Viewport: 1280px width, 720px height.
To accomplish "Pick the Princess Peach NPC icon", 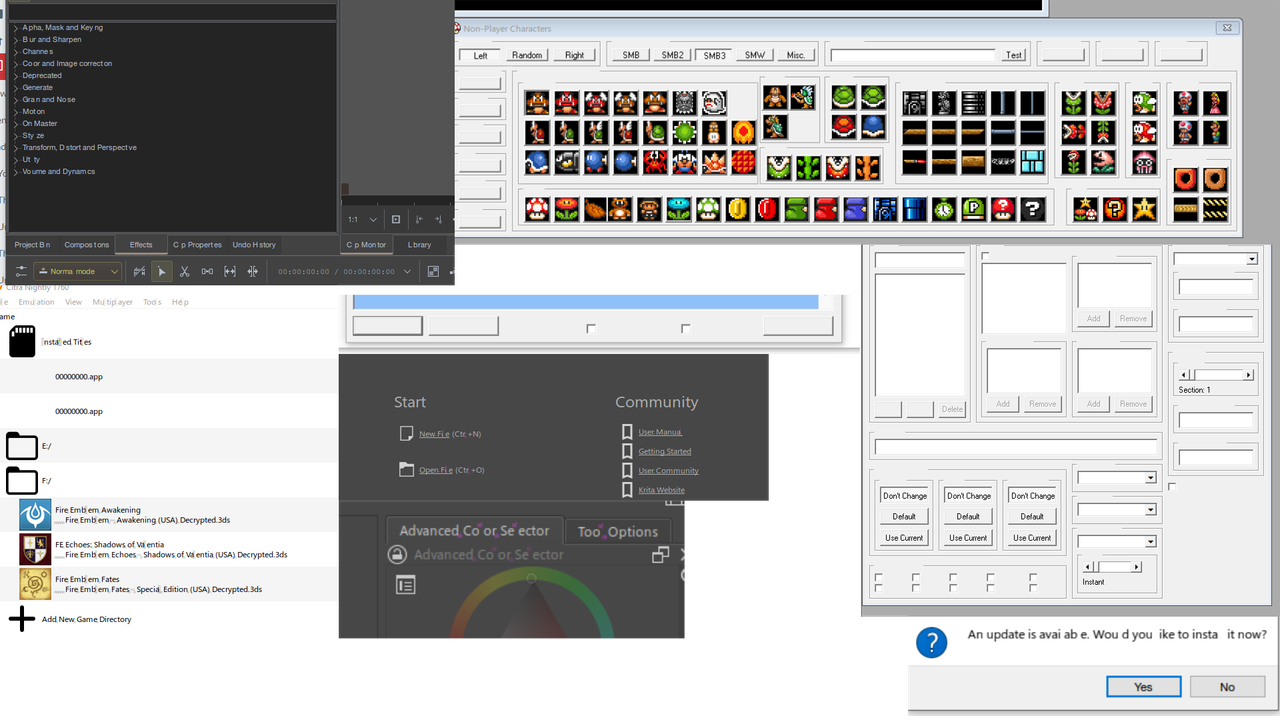I will click(1216, 102).
